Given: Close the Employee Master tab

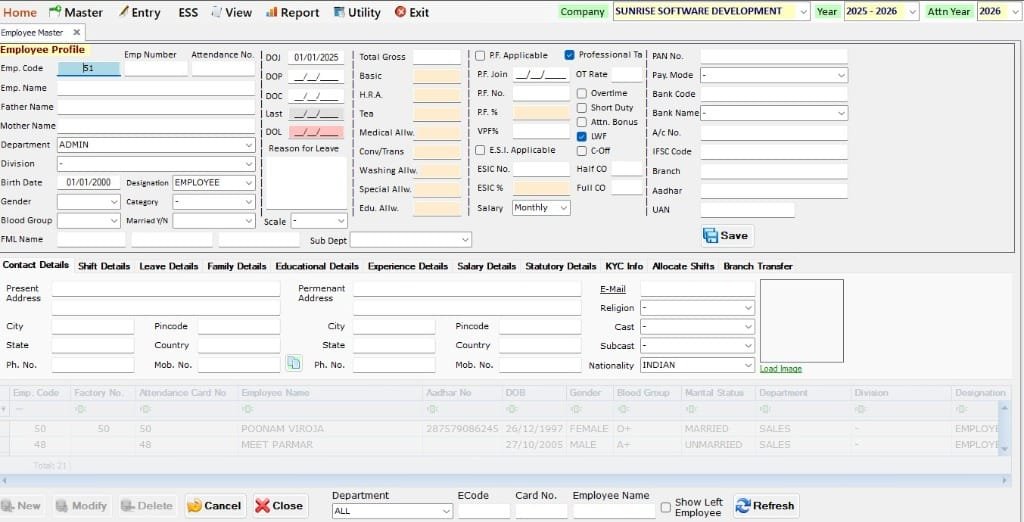Looking at the screenshot, I should click(76, 32).
